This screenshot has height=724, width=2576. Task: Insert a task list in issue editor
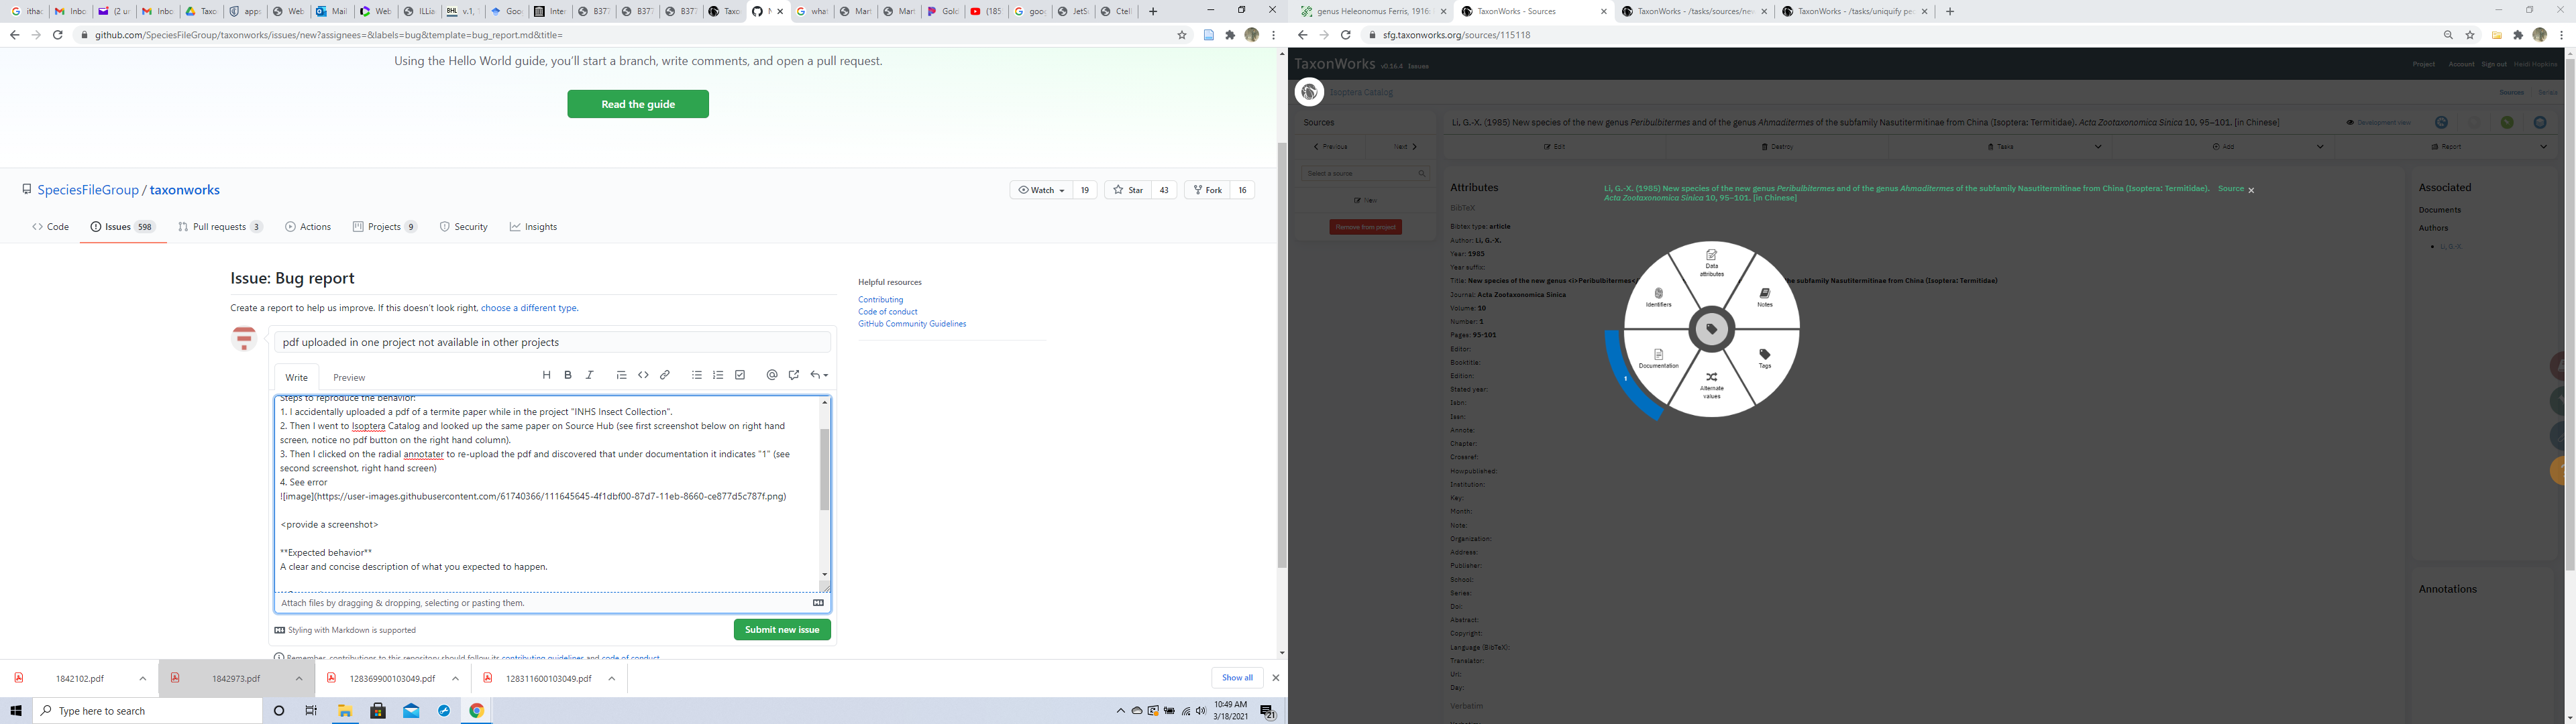point(740,375)
